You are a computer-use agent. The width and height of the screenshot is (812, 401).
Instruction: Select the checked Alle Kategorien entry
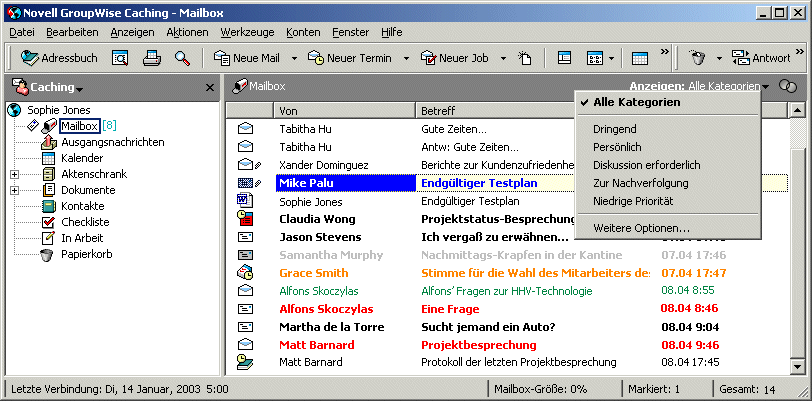click(667, 103)
